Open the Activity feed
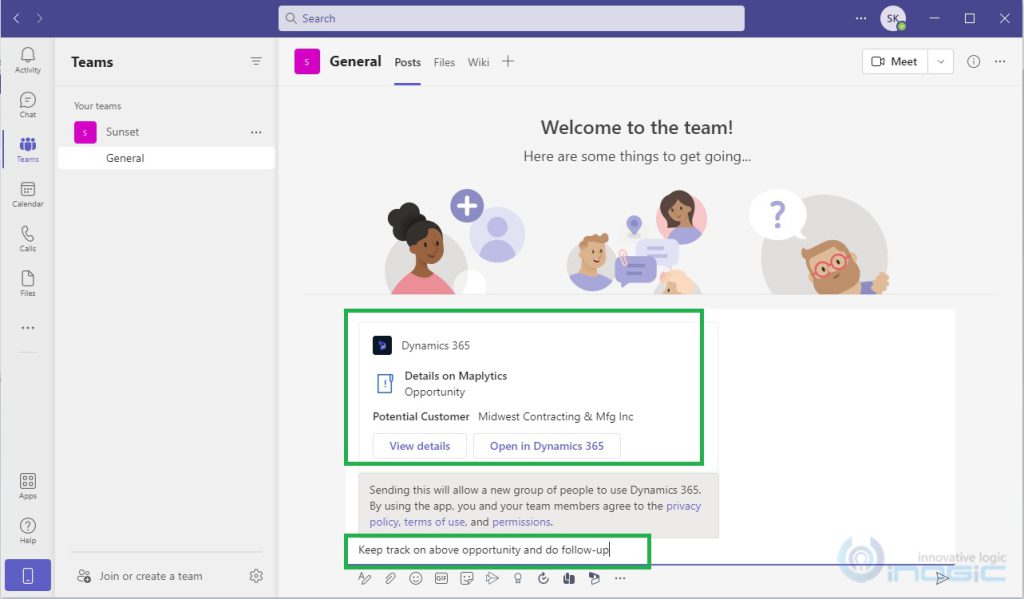This screenshot has width=1024, height=599. pos(27,59)
